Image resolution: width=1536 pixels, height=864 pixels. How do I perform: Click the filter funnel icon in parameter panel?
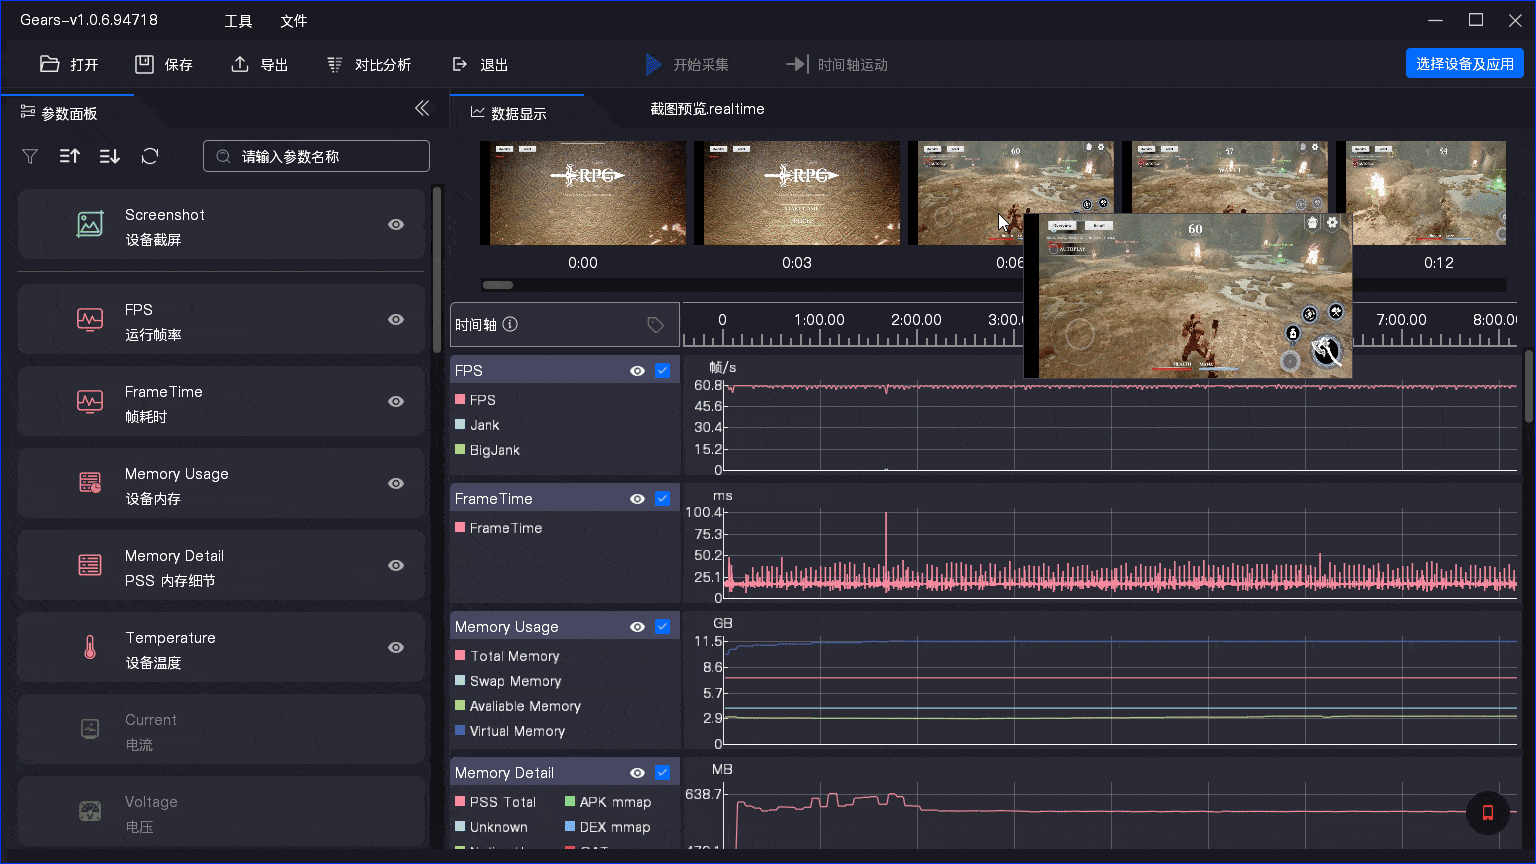click(30, 156)
